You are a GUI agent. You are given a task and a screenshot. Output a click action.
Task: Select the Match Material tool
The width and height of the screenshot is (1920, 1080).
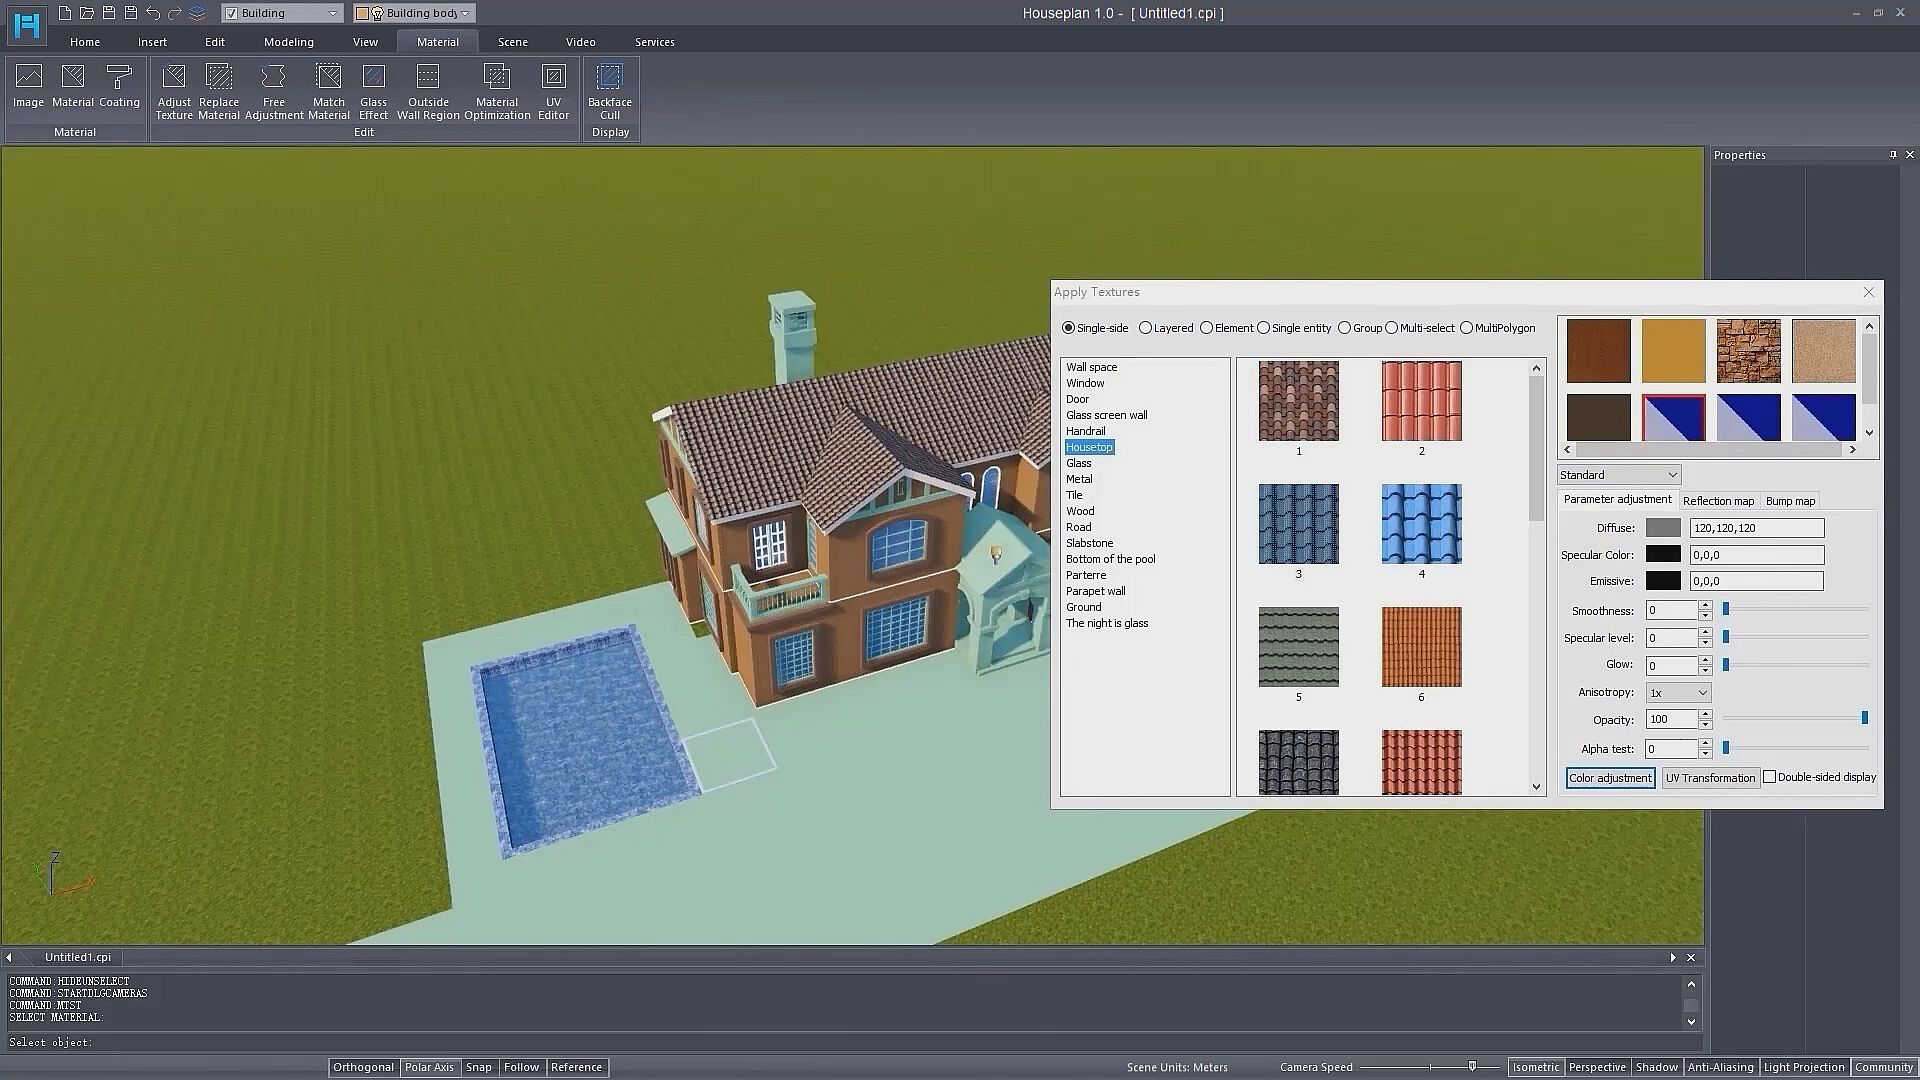328,78
